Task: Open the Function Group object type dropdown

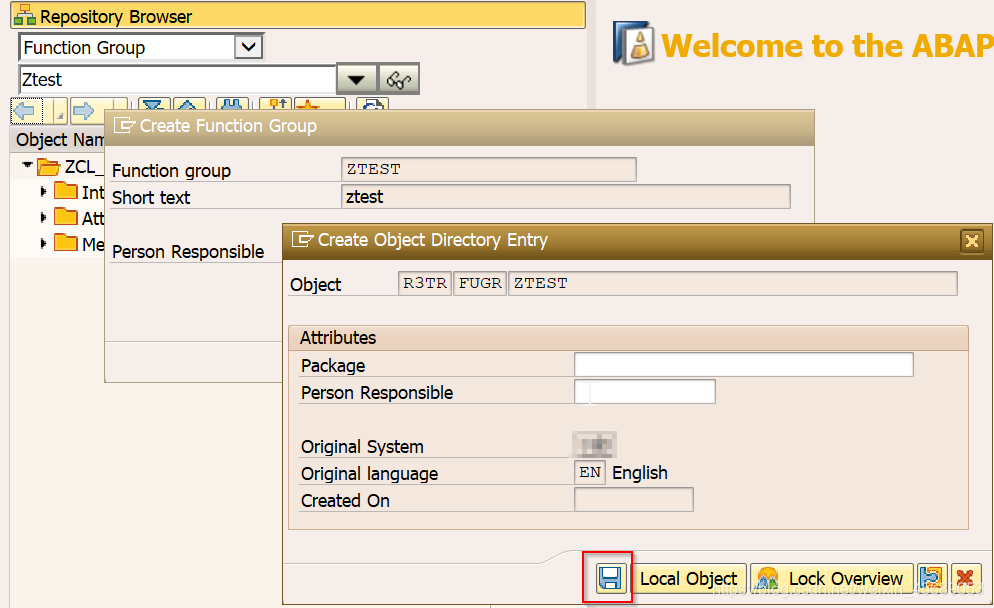Action: tap(249, 47)
